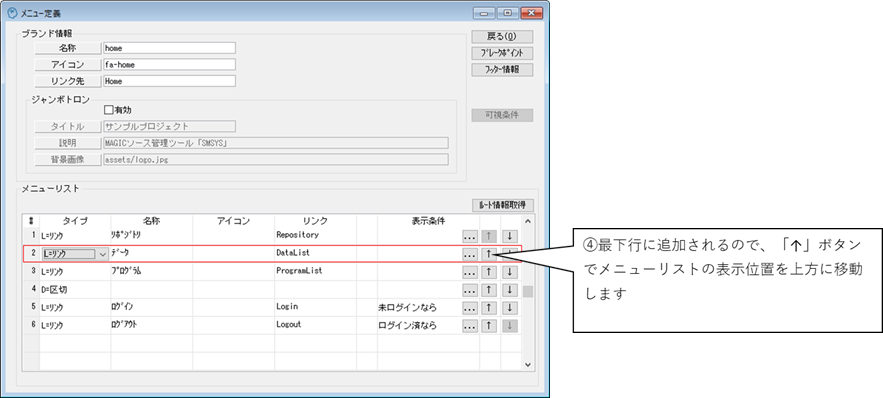Screen dimensions: 883x398
Task: Move the Login row up
Action: [x=488, y=308]
